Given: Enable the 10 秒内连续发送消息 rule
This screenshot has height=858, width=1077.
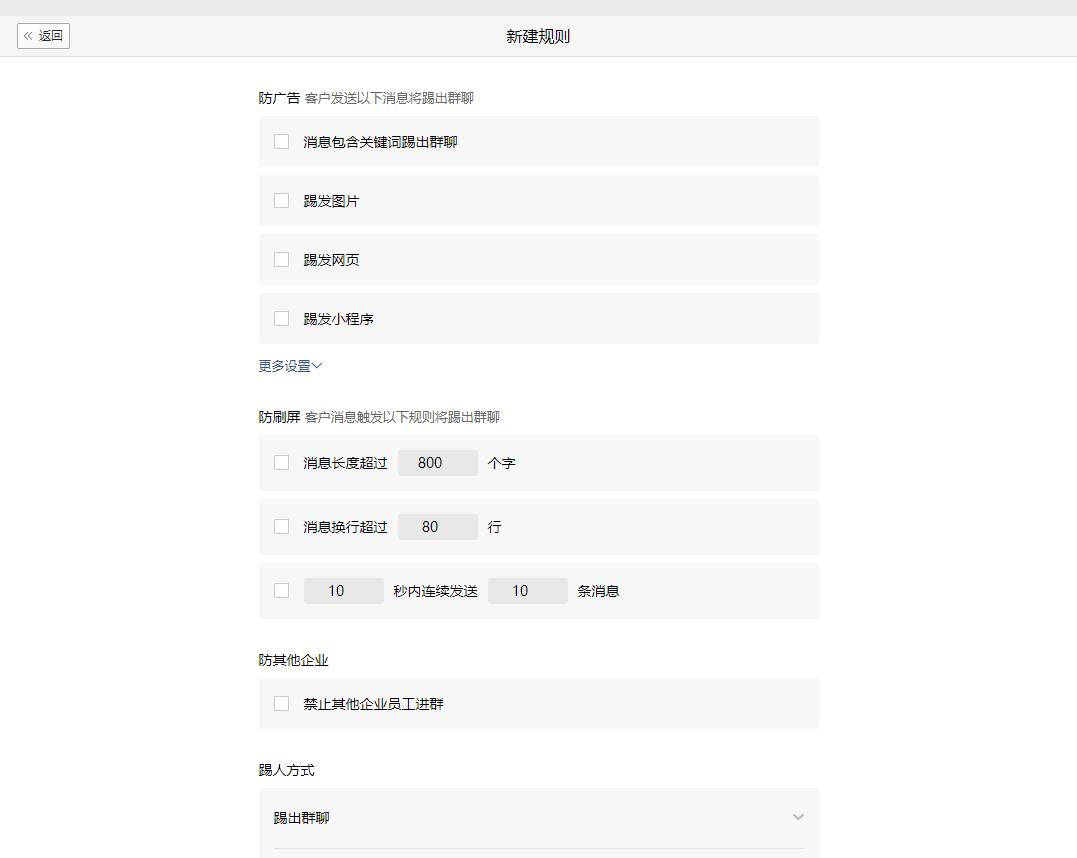Looking at the screenshot, I should (x=281, y=590).
